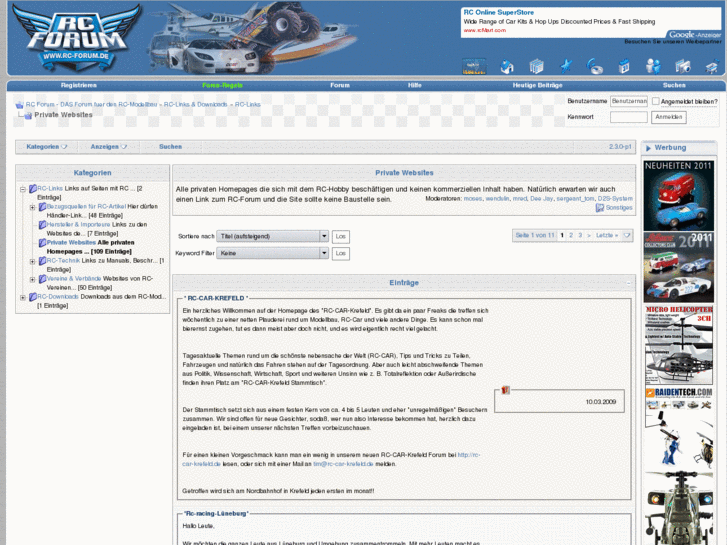Open the Neuheiten 2011 ad banner

point(678,196)
